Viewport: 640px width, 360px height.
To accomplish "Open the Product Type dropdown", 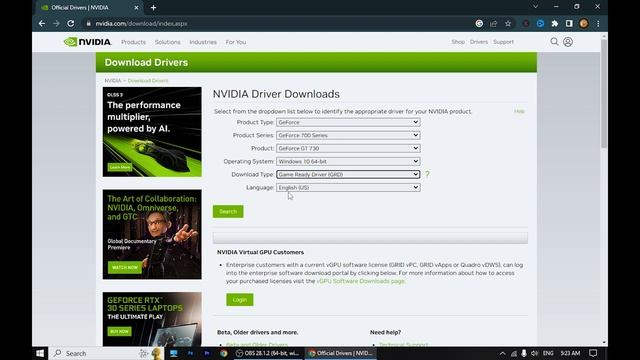I will (x=348, y=122).
